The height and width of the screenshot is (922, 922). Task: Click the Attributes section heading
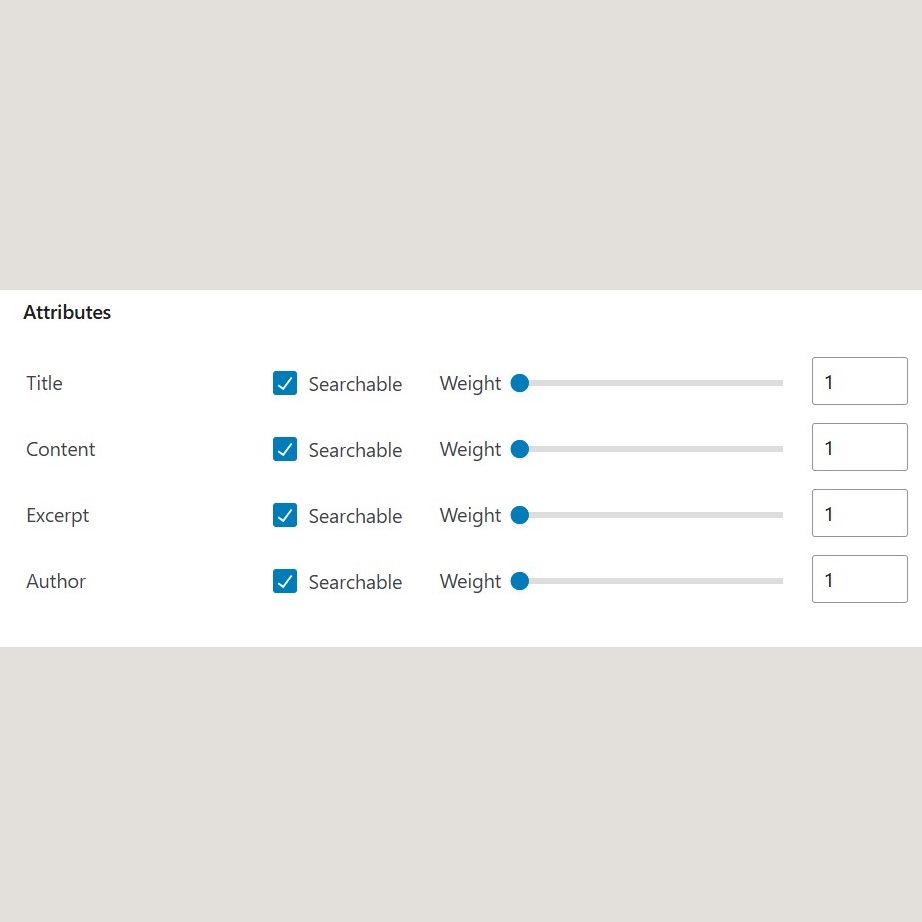(67, 312)
